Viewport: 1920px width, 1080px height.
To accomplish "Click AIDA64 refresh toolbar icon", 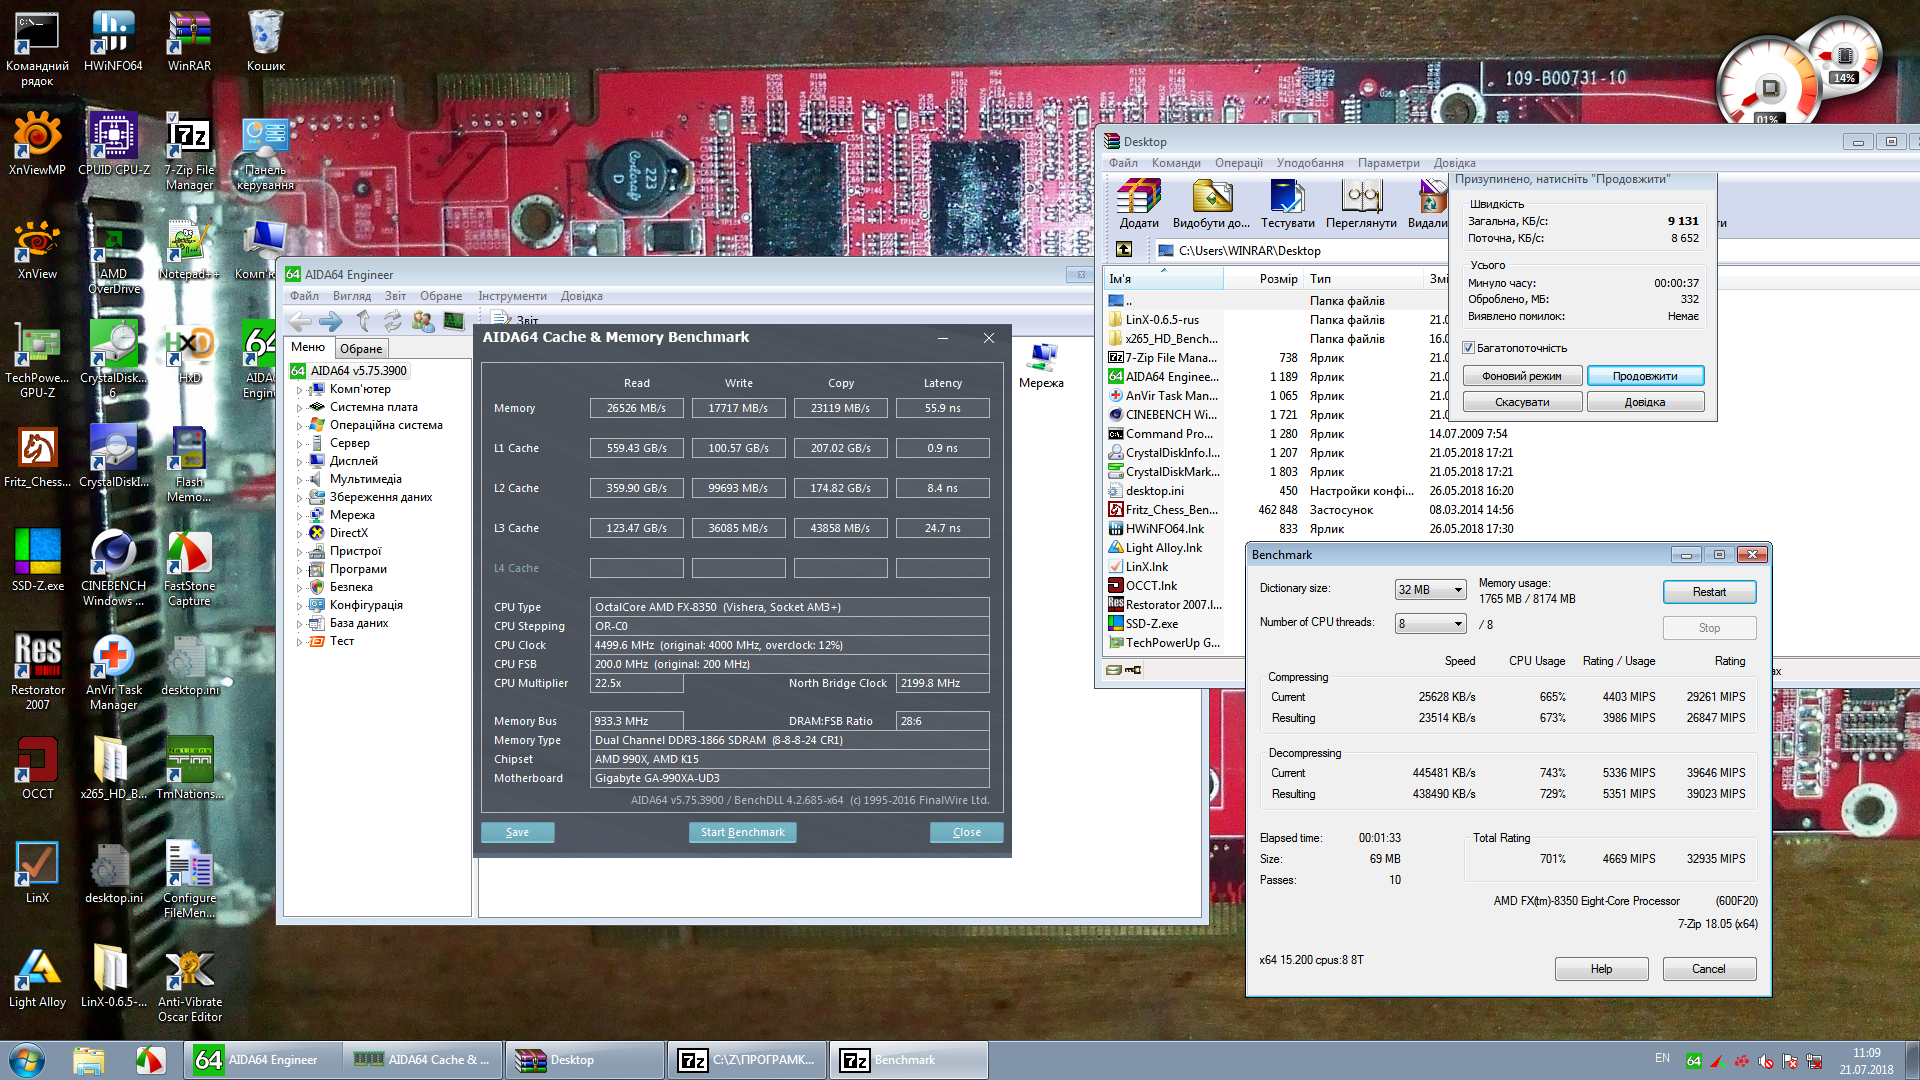I will 393,321.
